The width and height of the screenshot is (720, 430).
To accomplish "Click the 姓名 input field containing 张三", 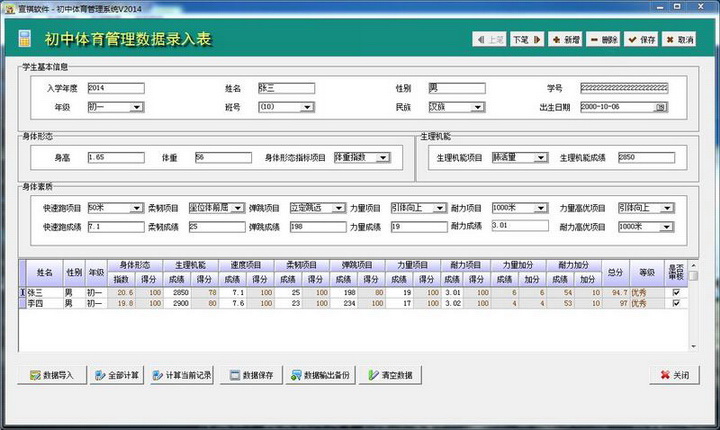I will [x=285, y=88].
